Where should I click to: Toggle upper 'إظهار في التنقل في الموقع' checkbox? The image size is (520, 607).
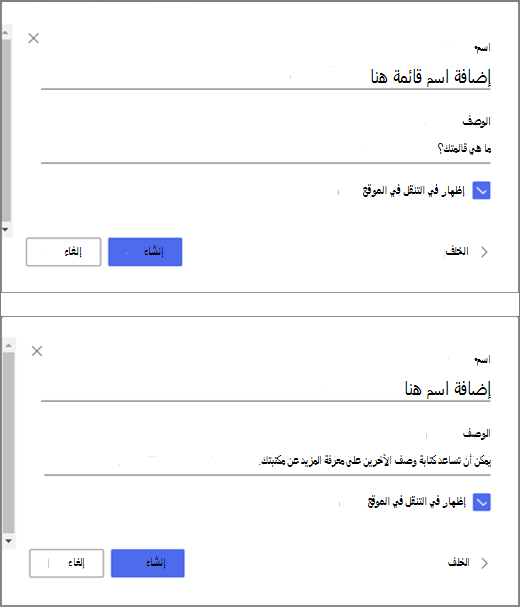[481, 190]
